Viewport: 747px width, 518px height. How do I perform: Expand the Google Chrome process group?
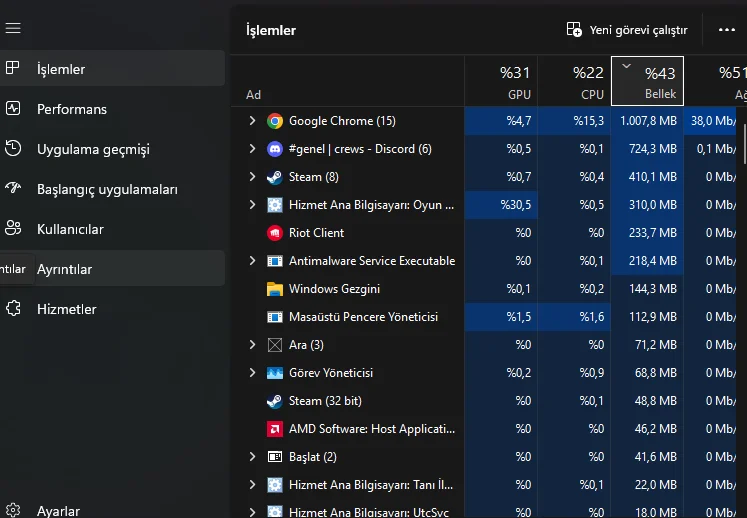(252, 121)
